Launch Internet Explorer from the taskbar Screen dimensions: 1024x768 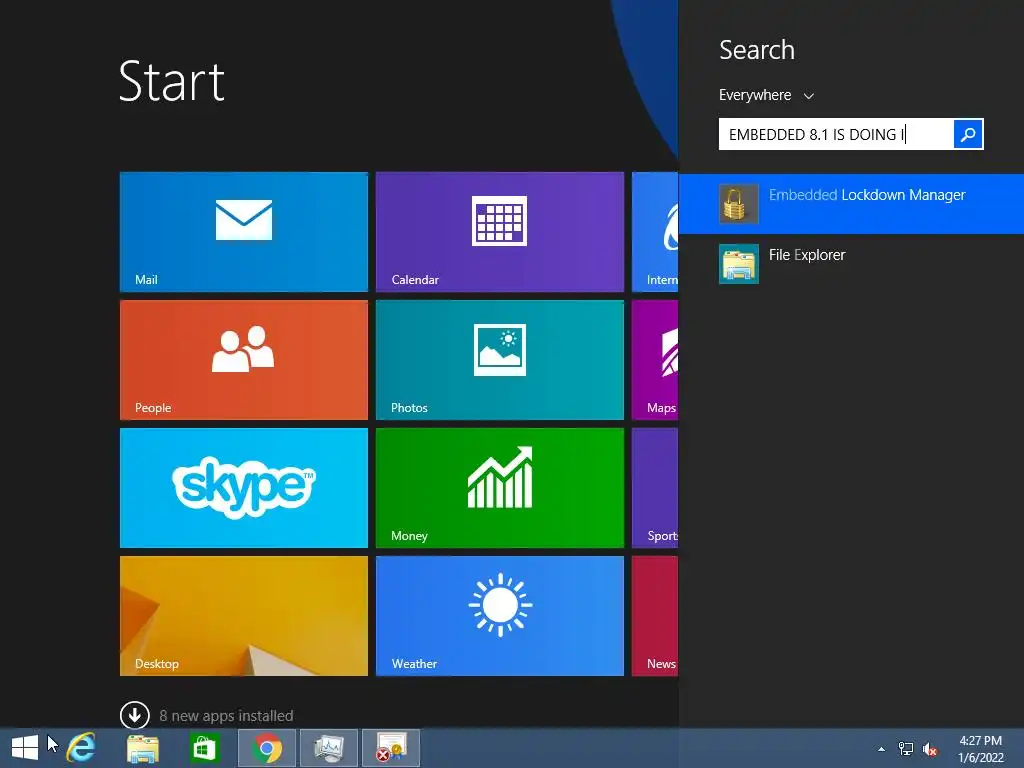click(82, 748)
